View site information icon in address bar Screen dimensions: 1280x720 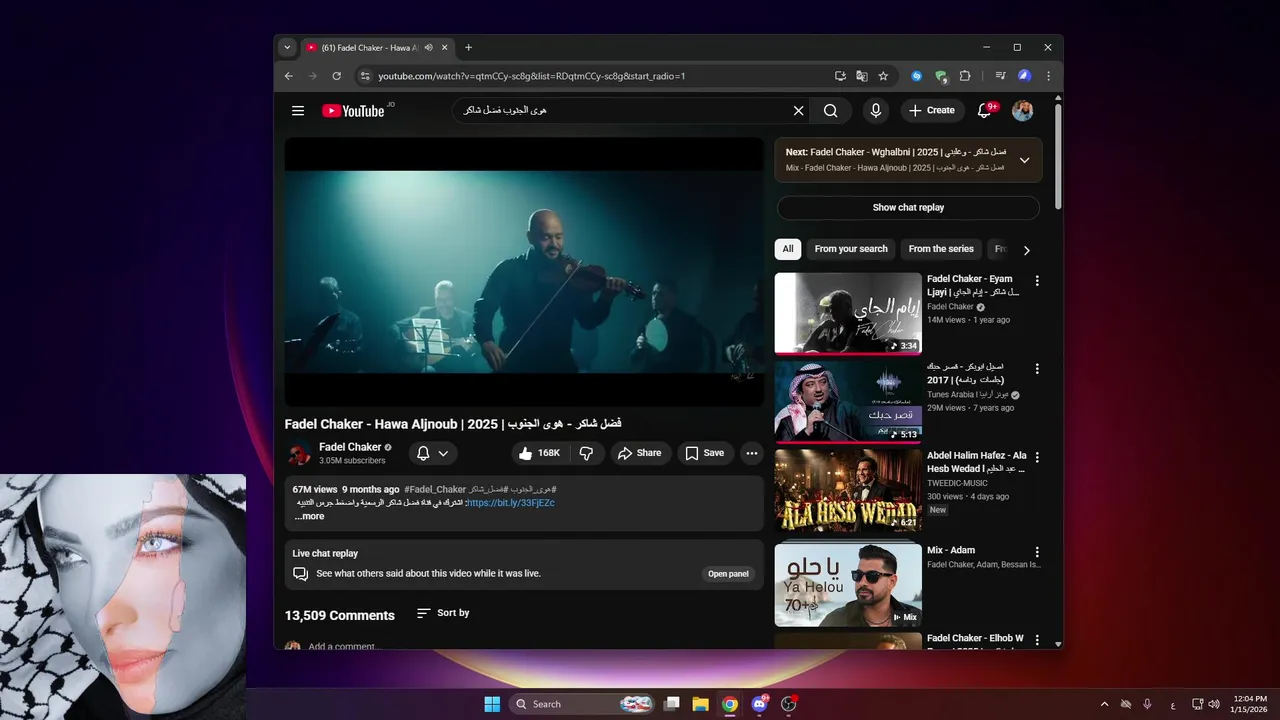pos(365,76)
